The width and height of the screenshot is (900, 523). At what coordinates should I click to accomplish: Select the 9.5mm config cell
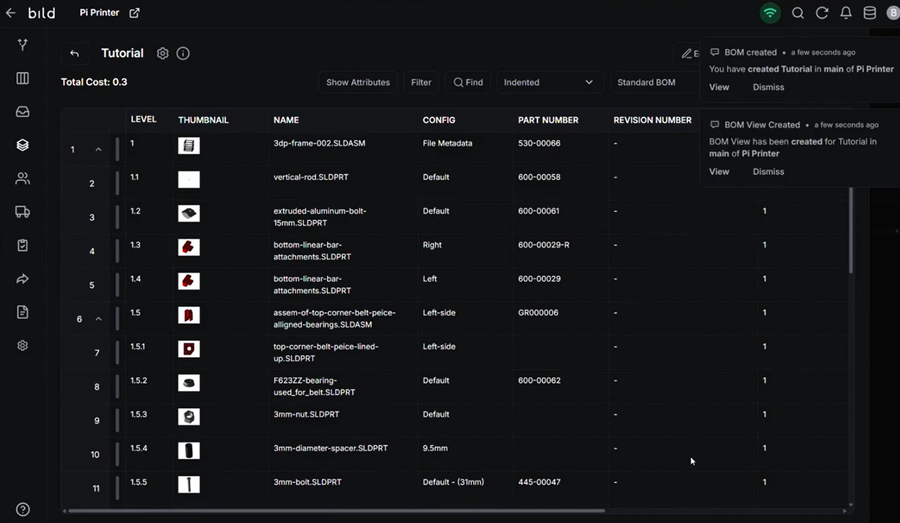[435, 448]
